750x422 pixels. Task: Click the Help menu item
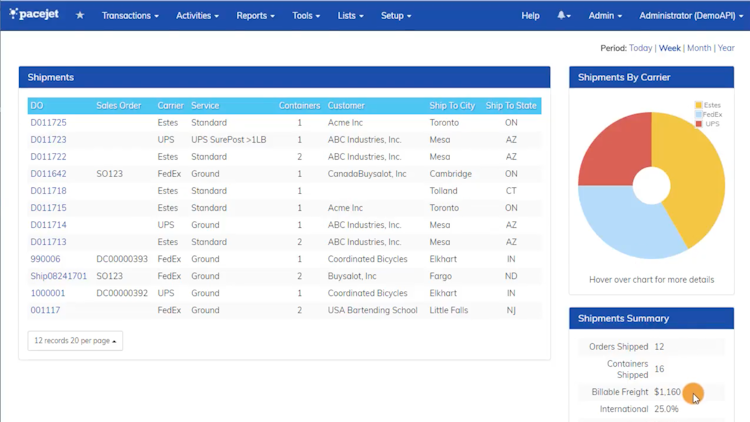coord(530,16)
